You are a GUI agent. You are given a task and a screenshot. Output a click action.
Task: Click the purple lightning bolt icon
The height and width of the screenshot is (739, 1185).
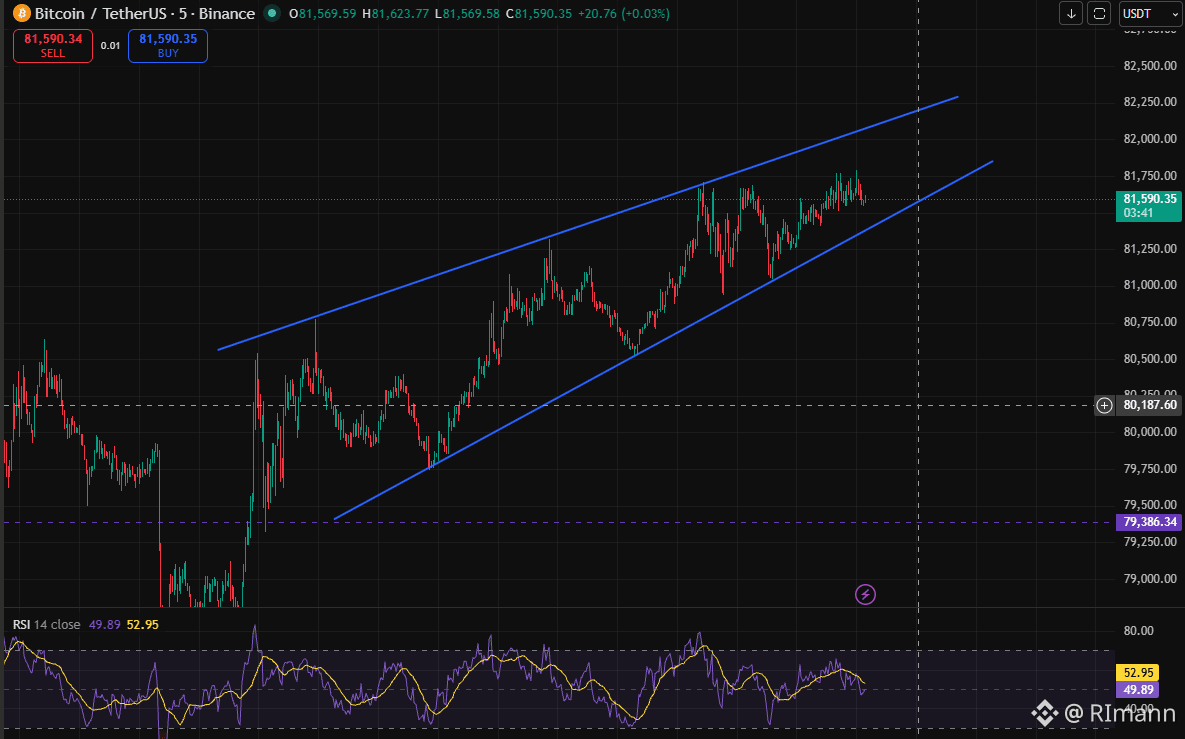[865, 595]
